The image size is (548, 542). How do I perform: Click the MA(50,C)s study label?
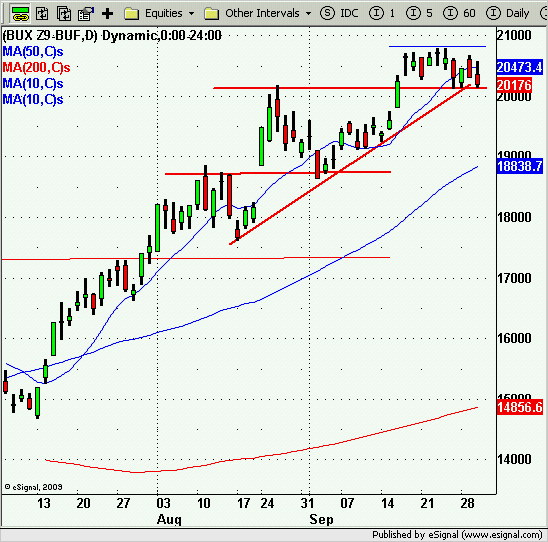click(33, 52)
